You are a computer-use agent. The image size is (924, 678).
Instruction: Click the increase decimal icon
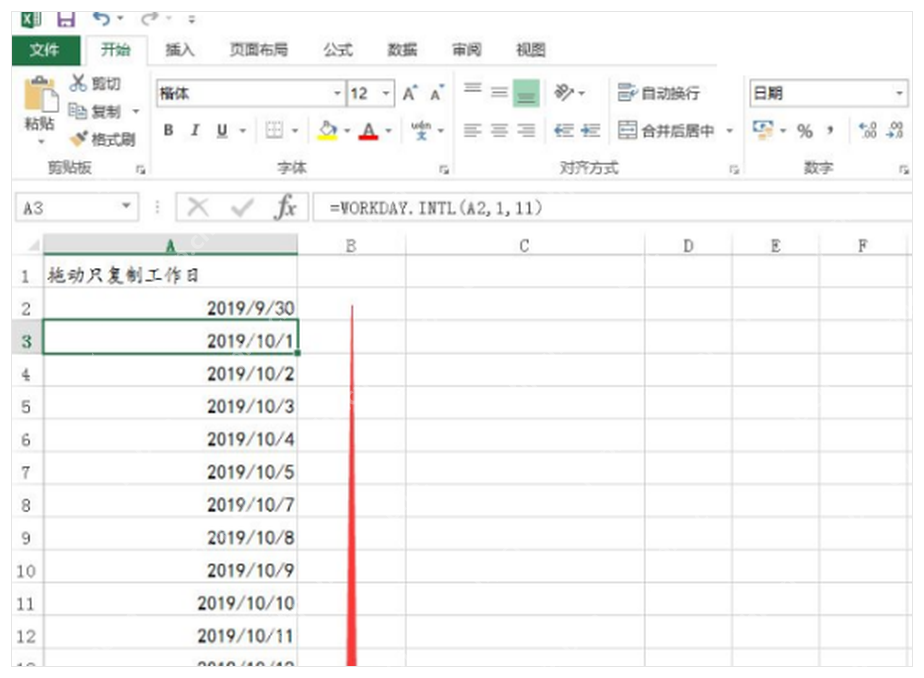coord(868,130)
